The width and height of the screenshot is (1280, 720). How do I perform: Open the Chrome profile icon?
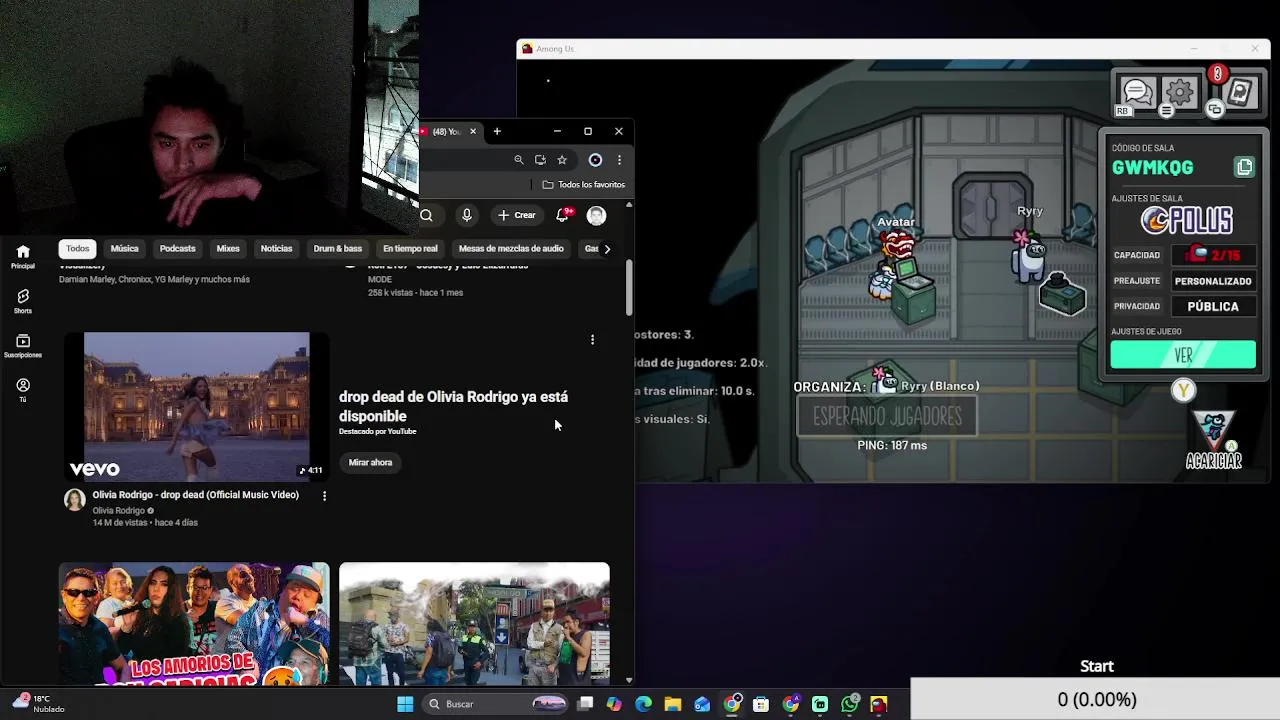(x=595, y=160)
